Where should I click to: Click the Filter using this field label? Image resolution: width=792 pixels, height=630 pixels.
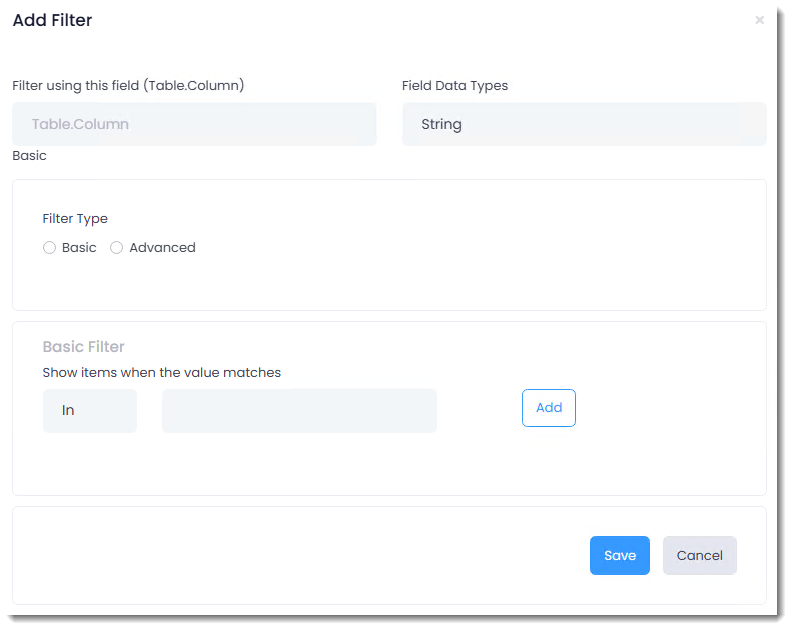pos(128,86)
